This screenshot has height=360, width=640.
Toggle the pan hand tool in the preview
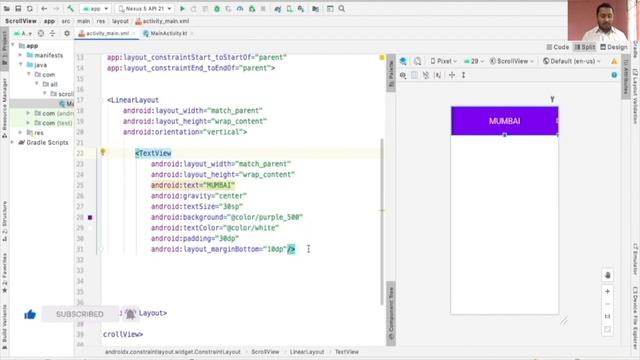coord(607,275)
